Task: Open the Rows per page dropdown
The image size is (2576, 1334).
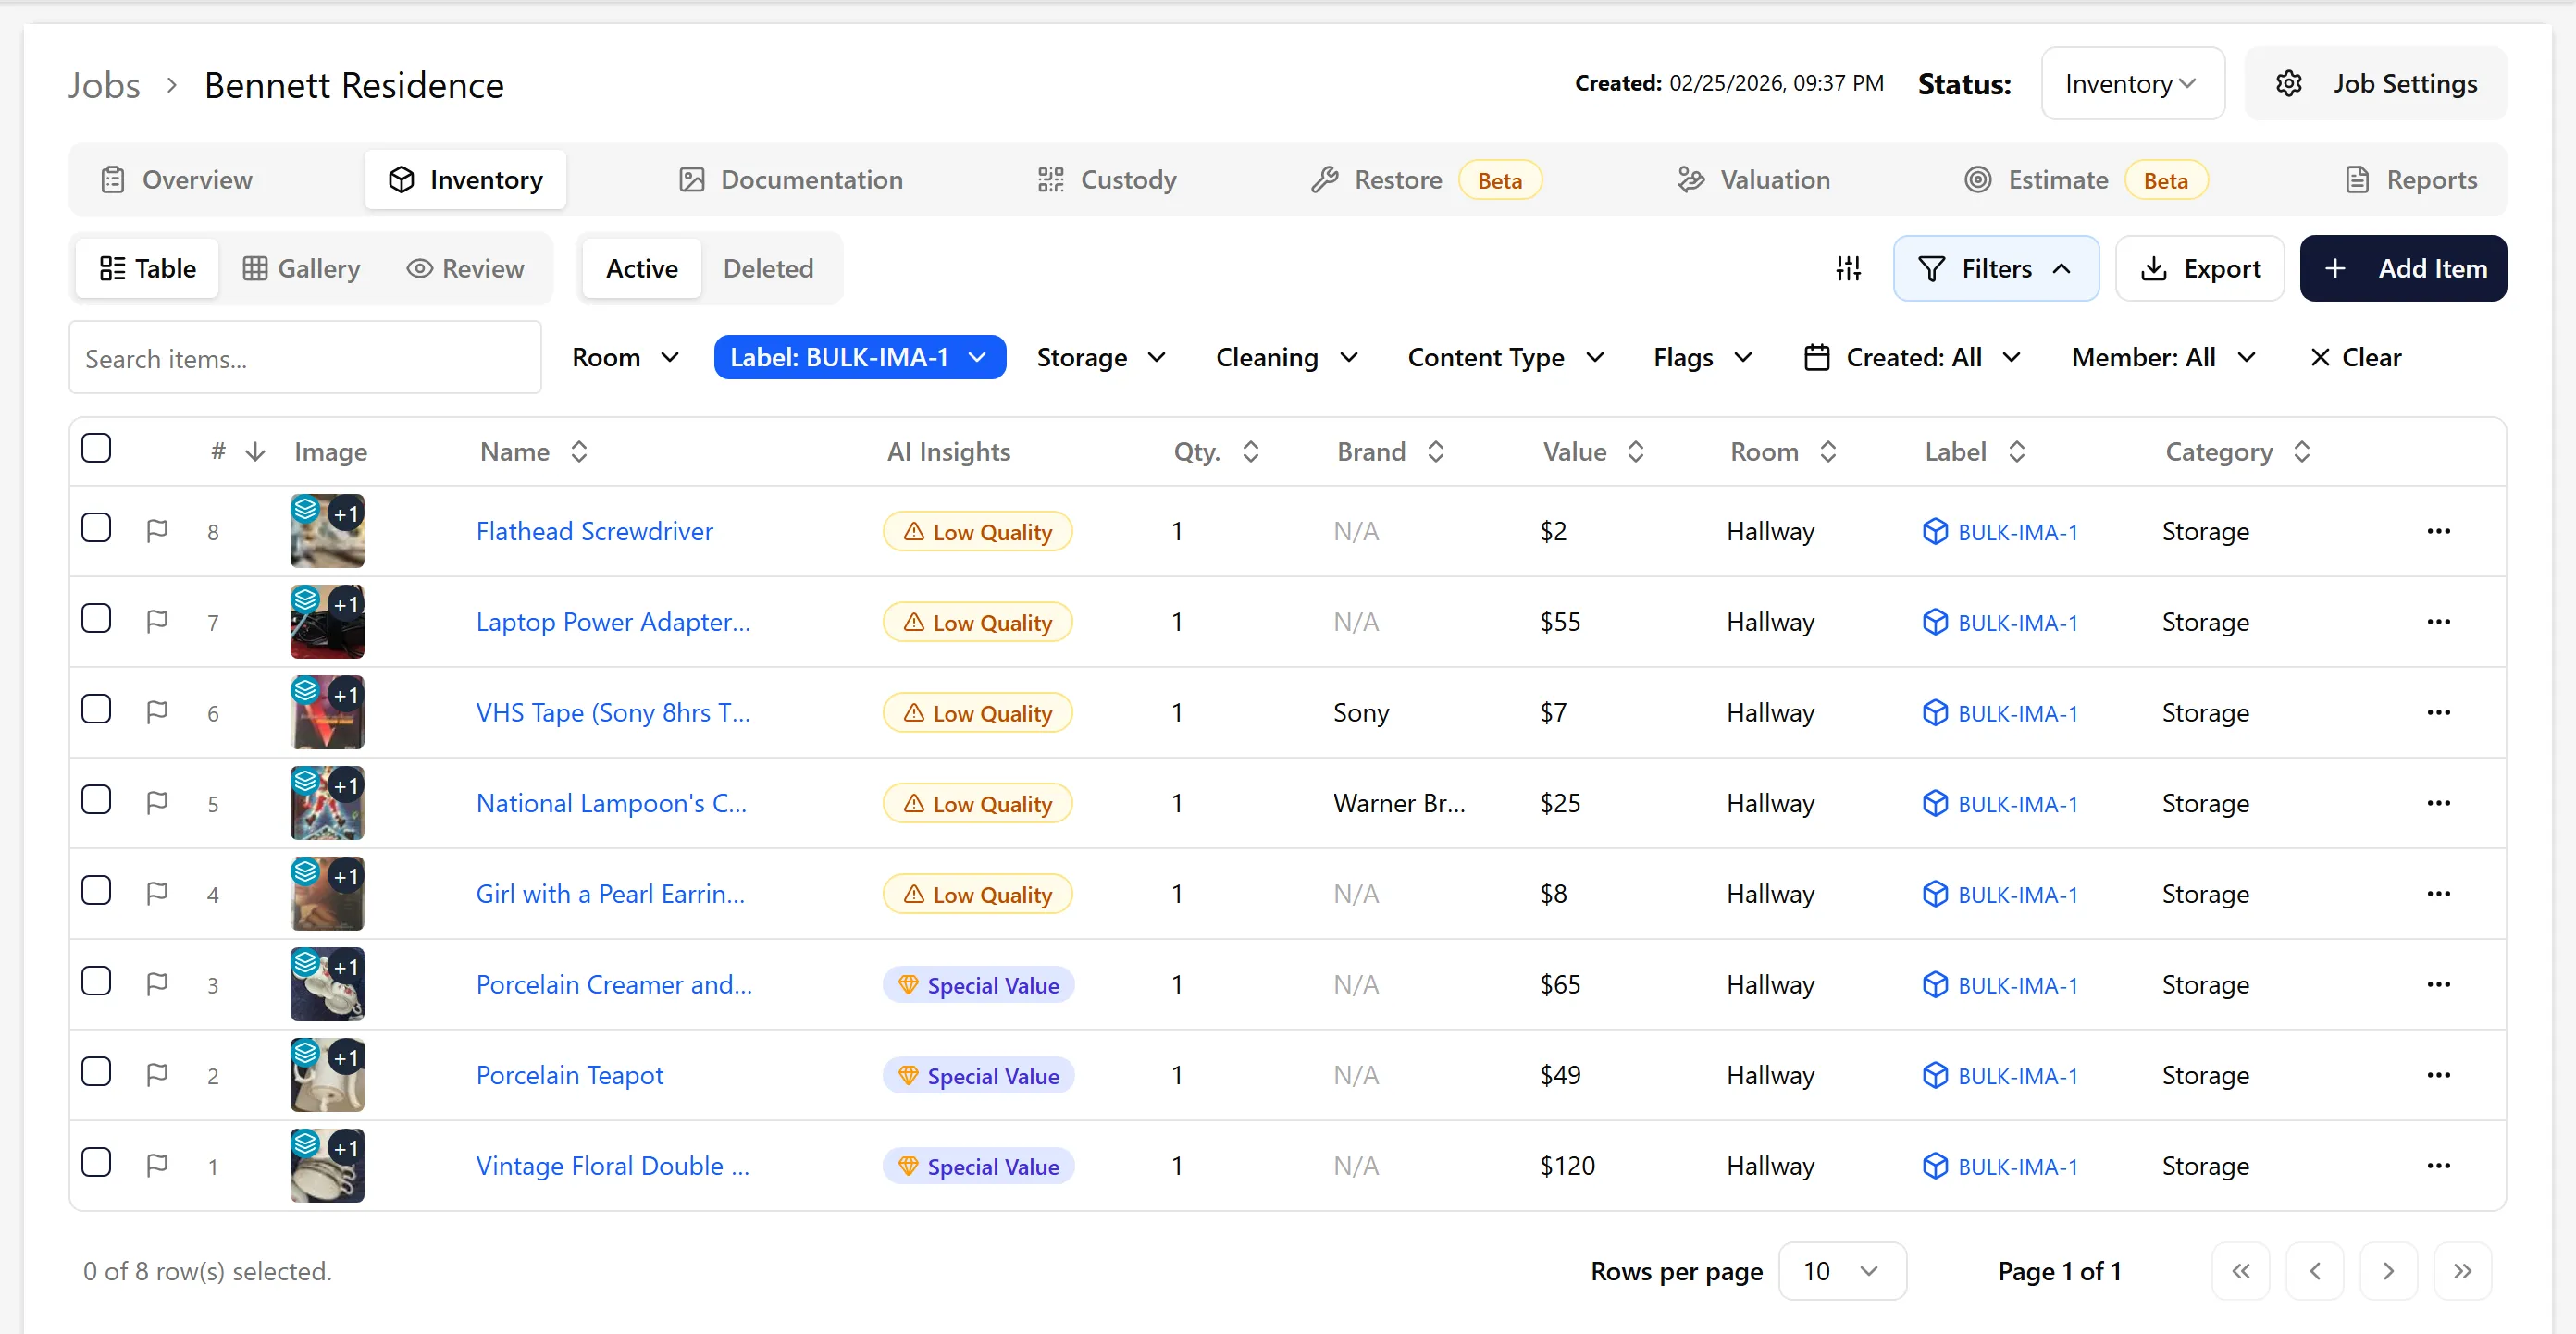Action: click(1842, 1271)
